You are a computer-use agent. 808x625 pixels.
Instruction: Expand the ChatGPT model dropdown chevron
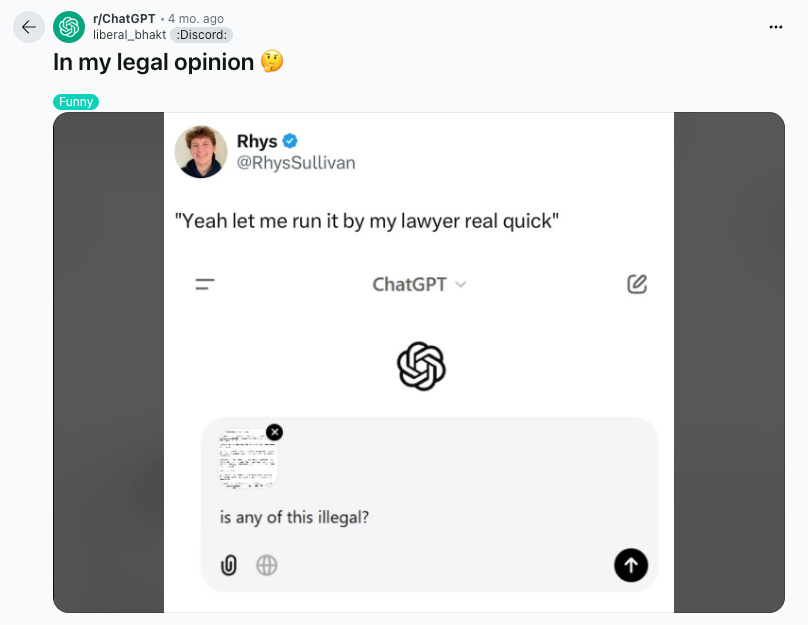[x=461, y=284]
